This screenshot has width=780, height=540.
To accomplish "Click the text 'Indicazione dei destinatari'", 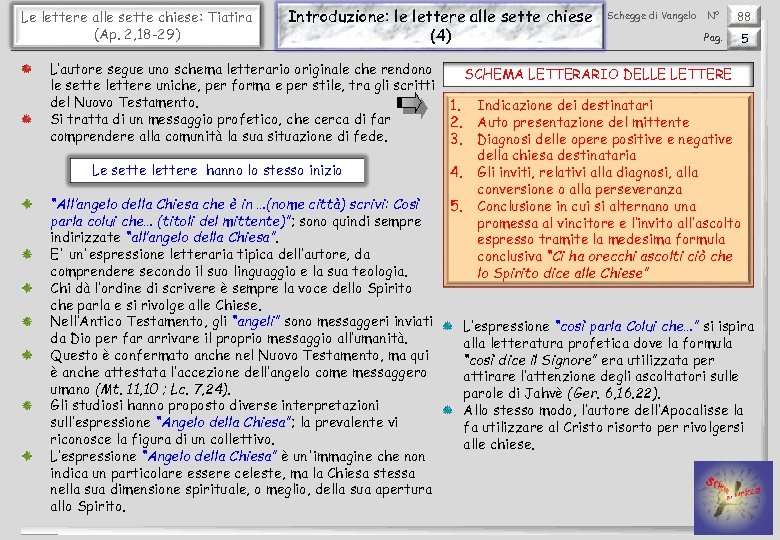I will click(x=565, y=105).
